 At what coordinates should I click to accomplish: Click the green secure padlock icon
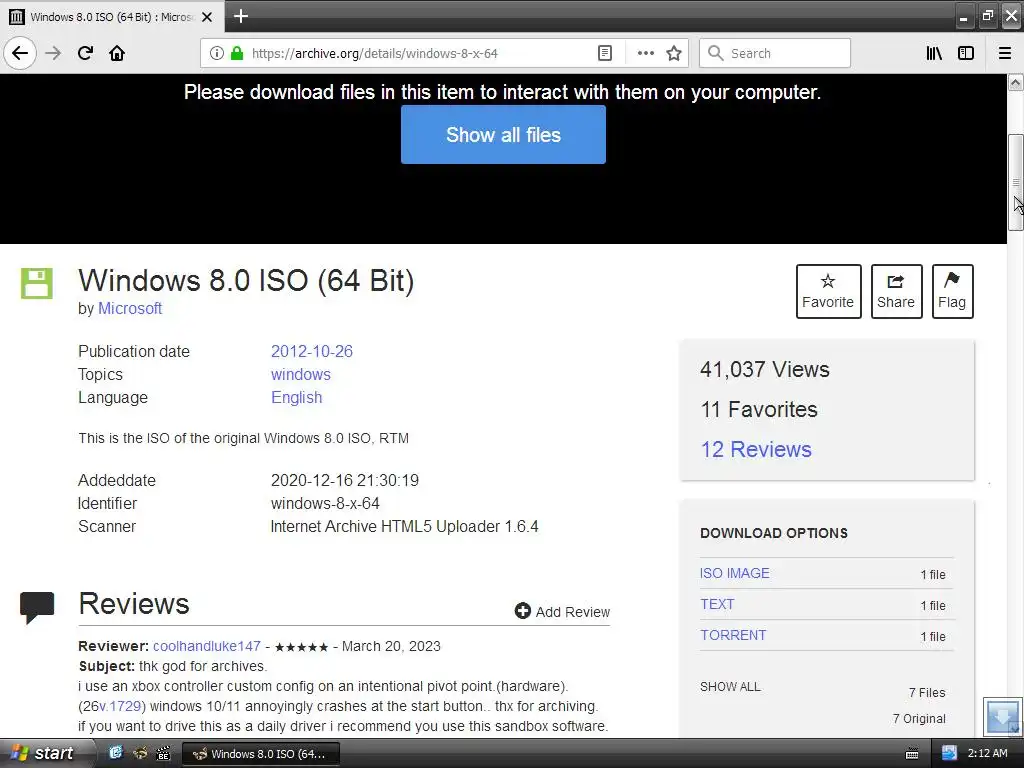tap(236, 54)
